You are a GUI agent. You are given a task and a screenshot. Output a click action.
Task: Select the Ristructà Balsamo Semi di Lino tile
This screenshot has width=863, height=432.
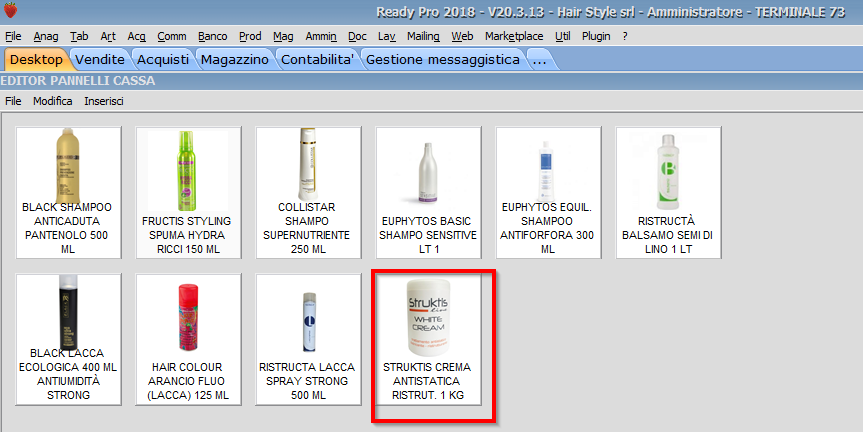click(668, 193)
